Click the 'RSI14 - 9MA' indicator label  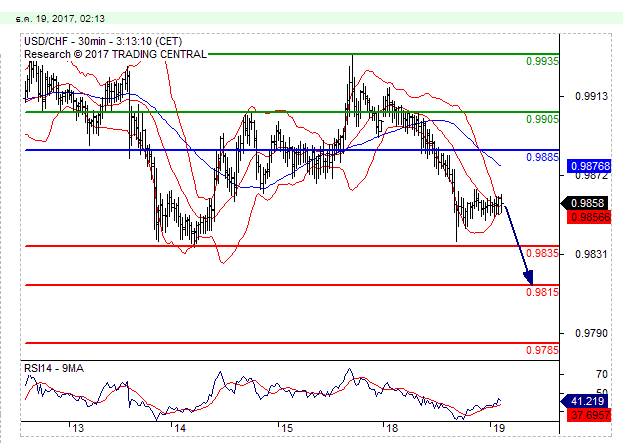click(54, 368)
